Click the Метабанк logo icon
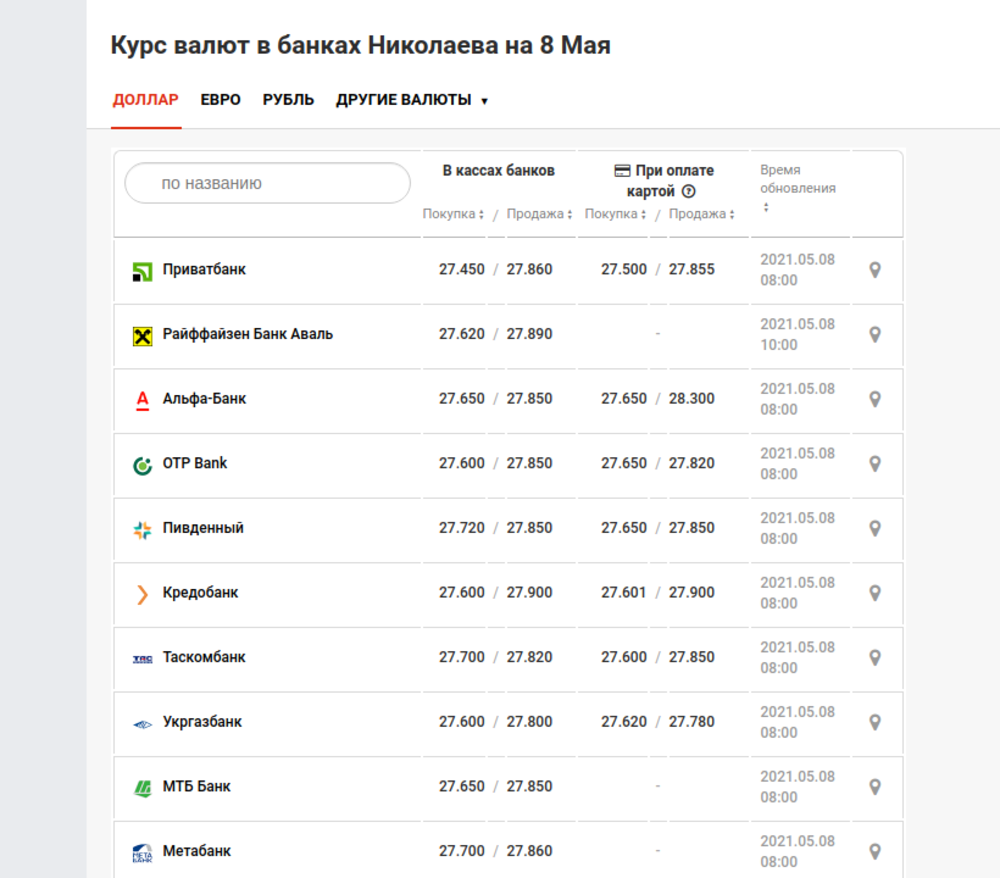This screenshot has height=878, width=1000. pos(142,853)
